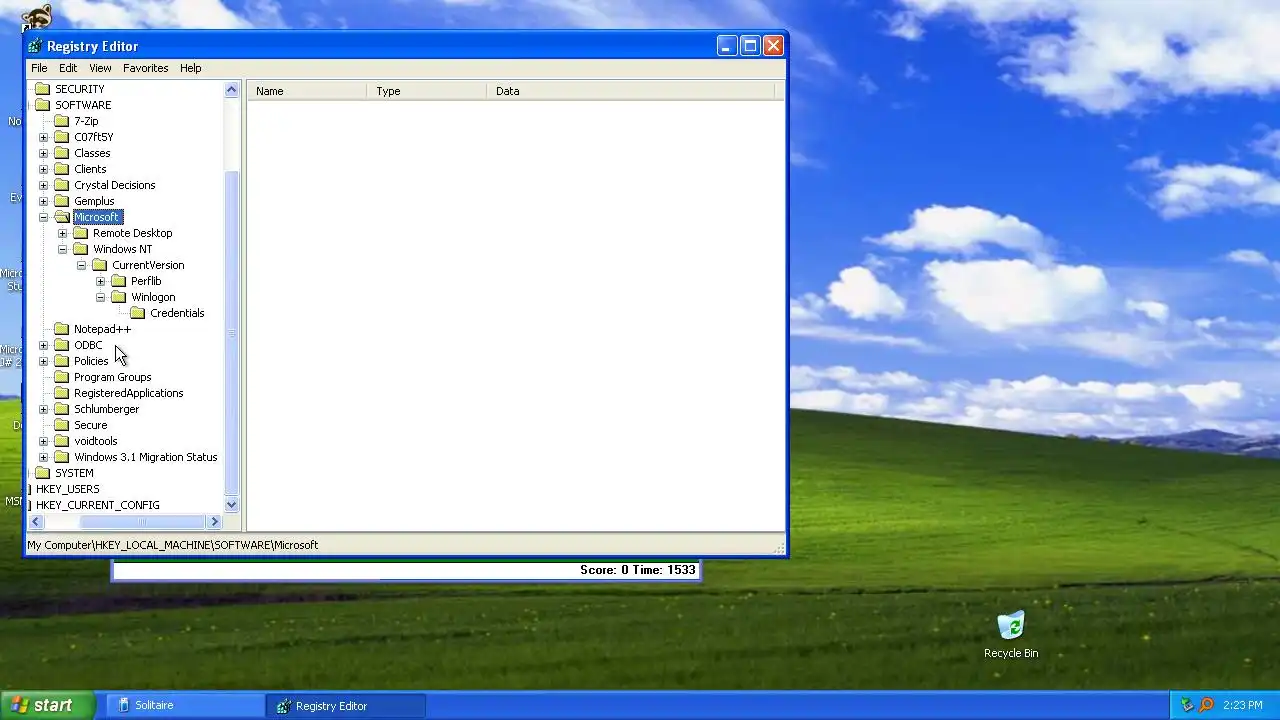Select the Windows 3.1 Migration Status label
This screenshot has height=720, width=1280.
pos(145,457)
